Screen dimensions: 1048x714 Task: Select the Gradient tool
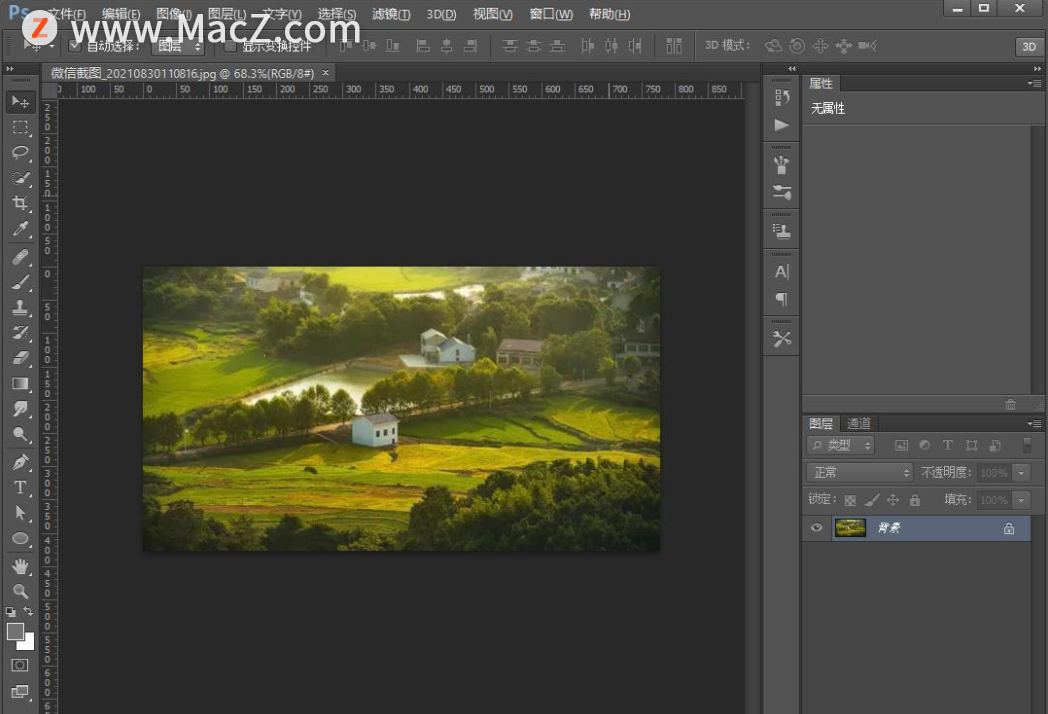click(x=20, y=384)
